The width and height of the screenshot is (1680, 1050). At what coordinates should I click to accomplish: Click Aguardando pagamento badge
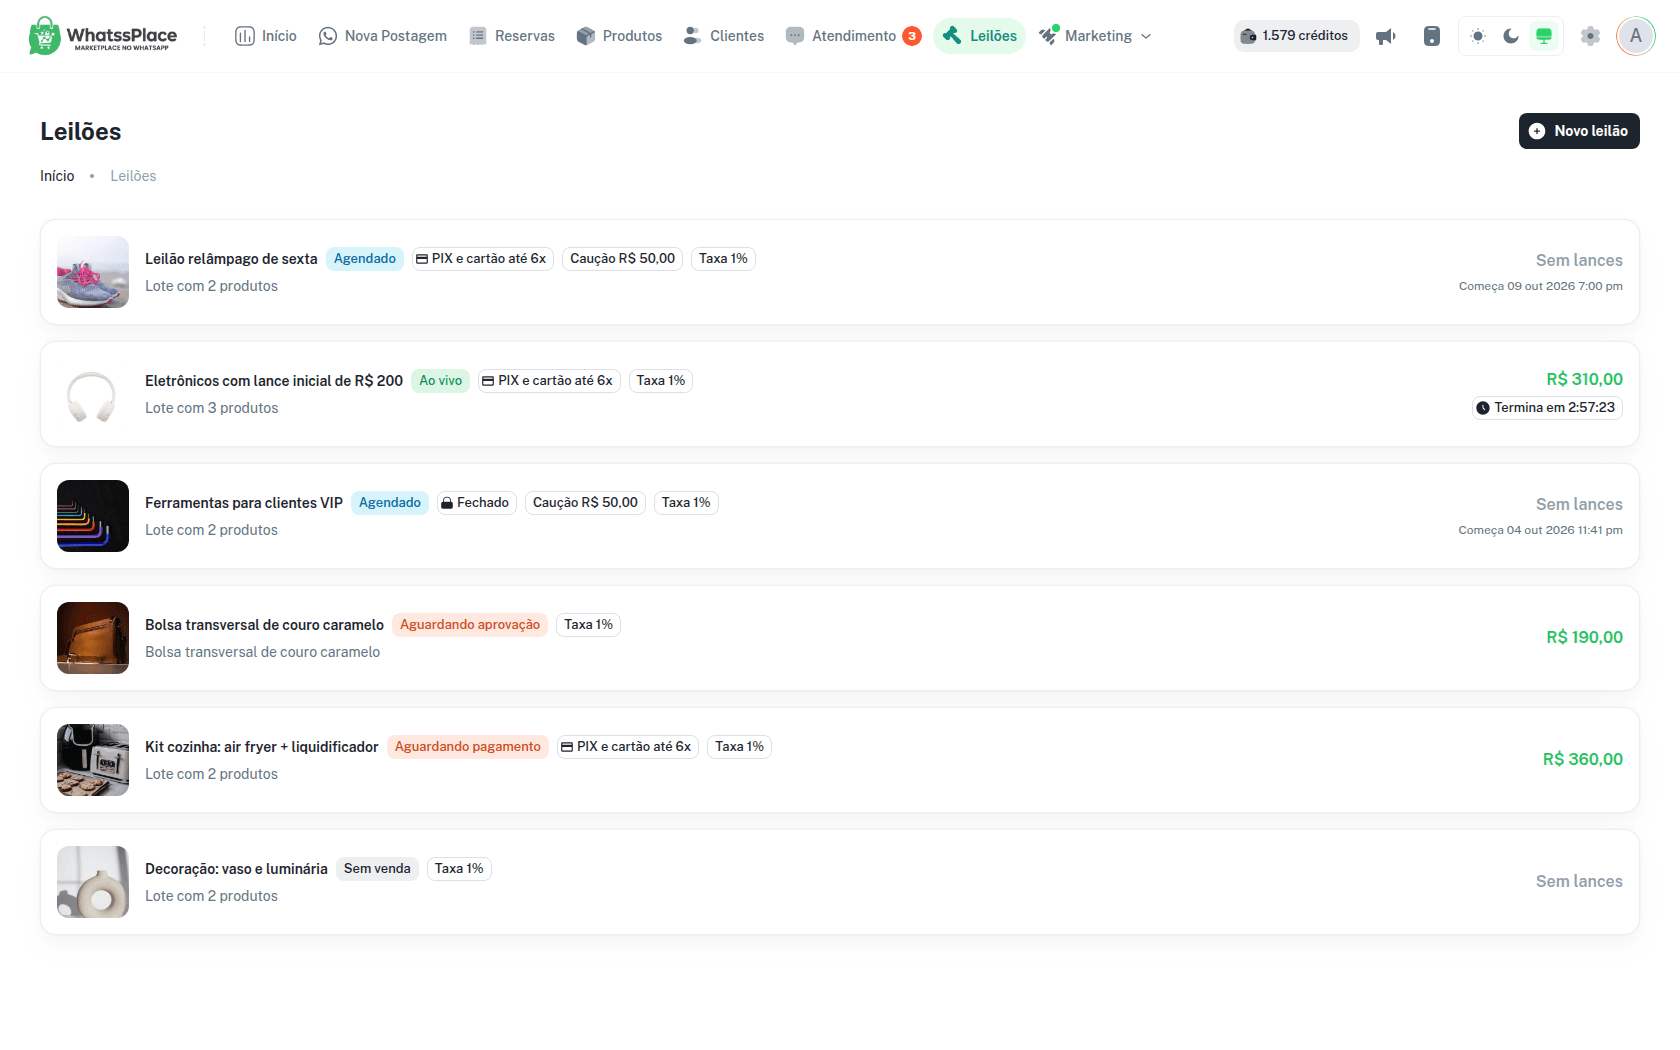pos(468,747)
